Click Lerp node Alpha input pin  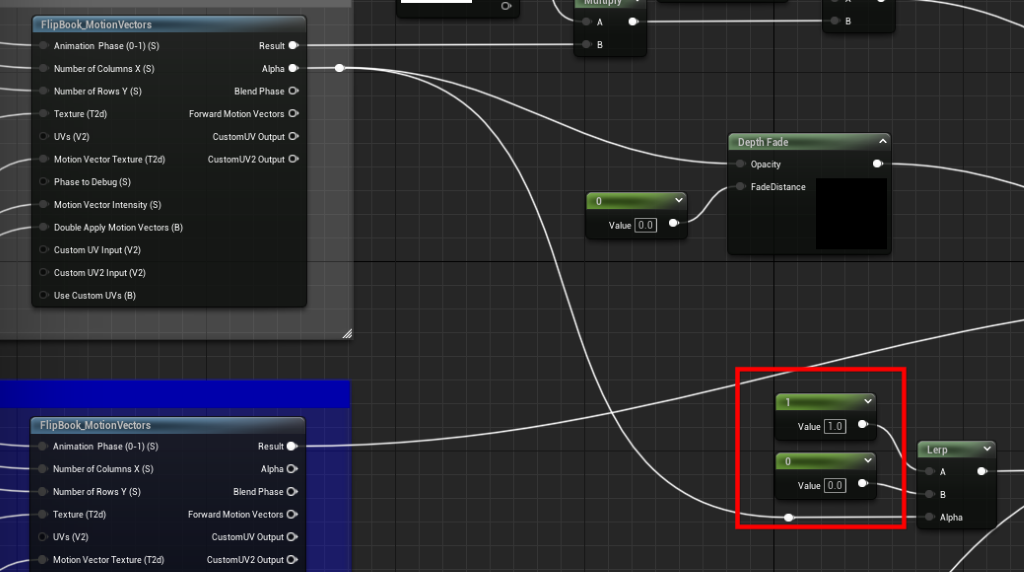[x=929, y=517]
